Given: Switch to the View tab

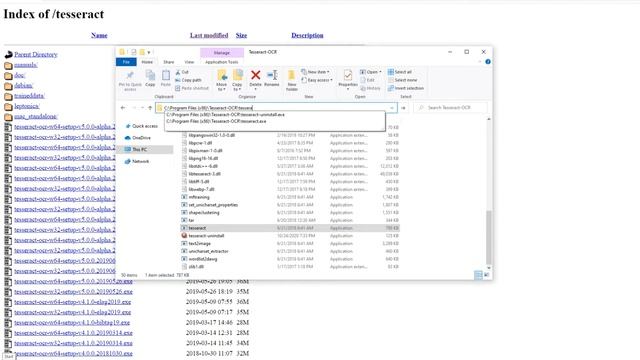Looking at the screenshot, I should [x=189, y=62].
